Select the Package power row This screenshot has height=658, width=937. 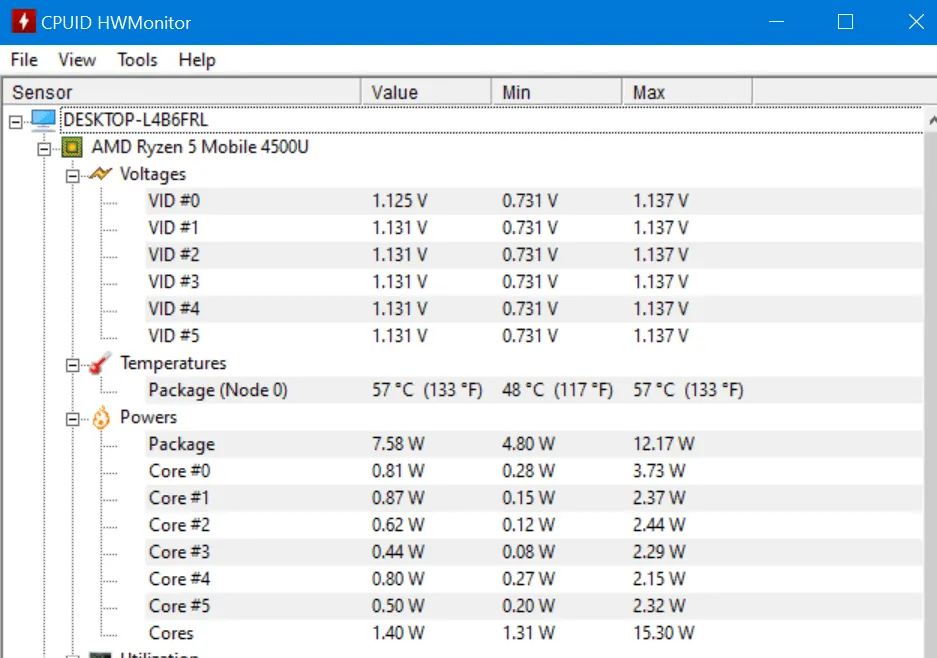tap(534, 444)
